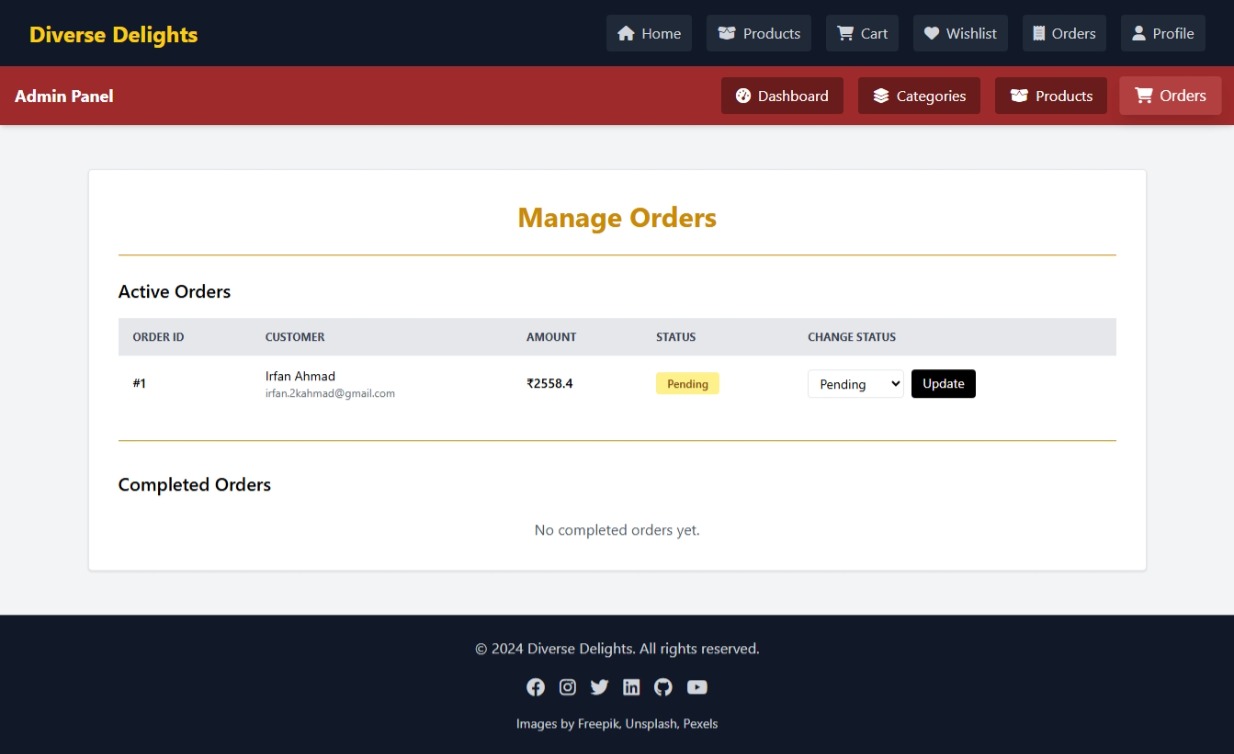This screenshot has height=754, width=1234.
Task: Click the yellow Pending status badge
Action: tap(687, 384)
